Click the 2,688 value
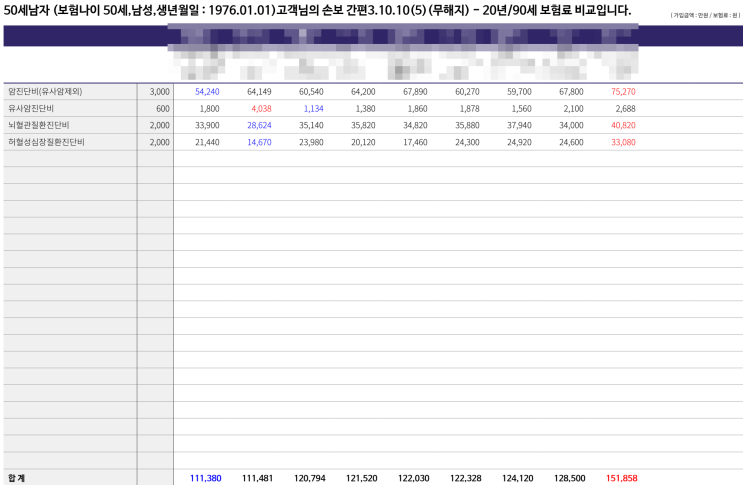The height and width of the screenshot is (485, 743). pos(625,108)
